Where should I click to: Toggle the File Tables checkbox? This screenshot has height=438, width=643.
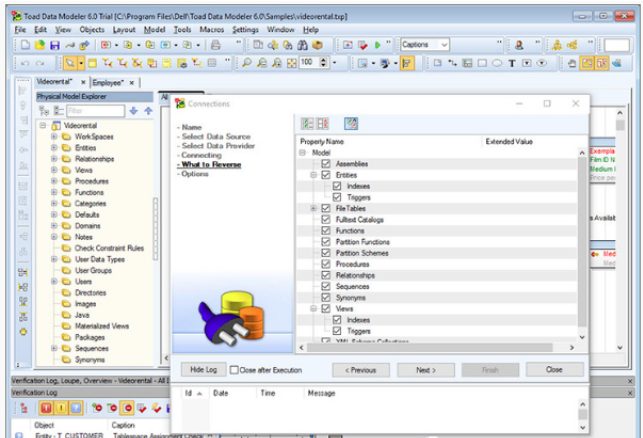(x=326, y=208)
